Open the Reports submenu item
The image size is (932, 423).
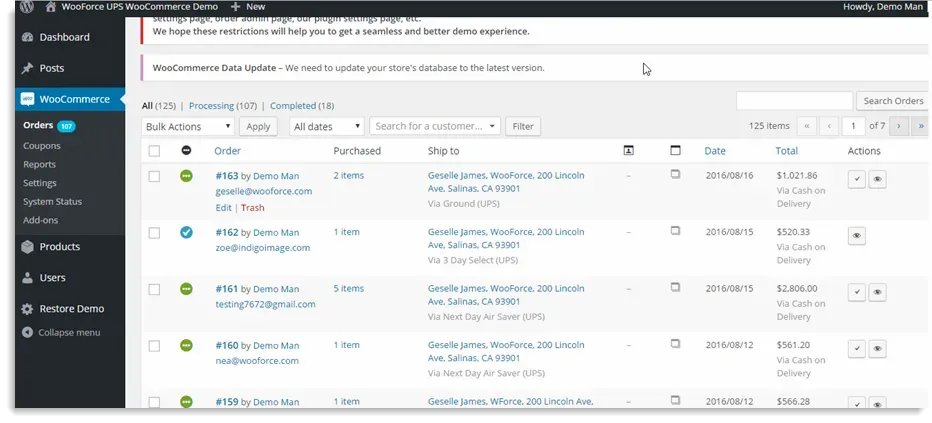click(39, 165)
